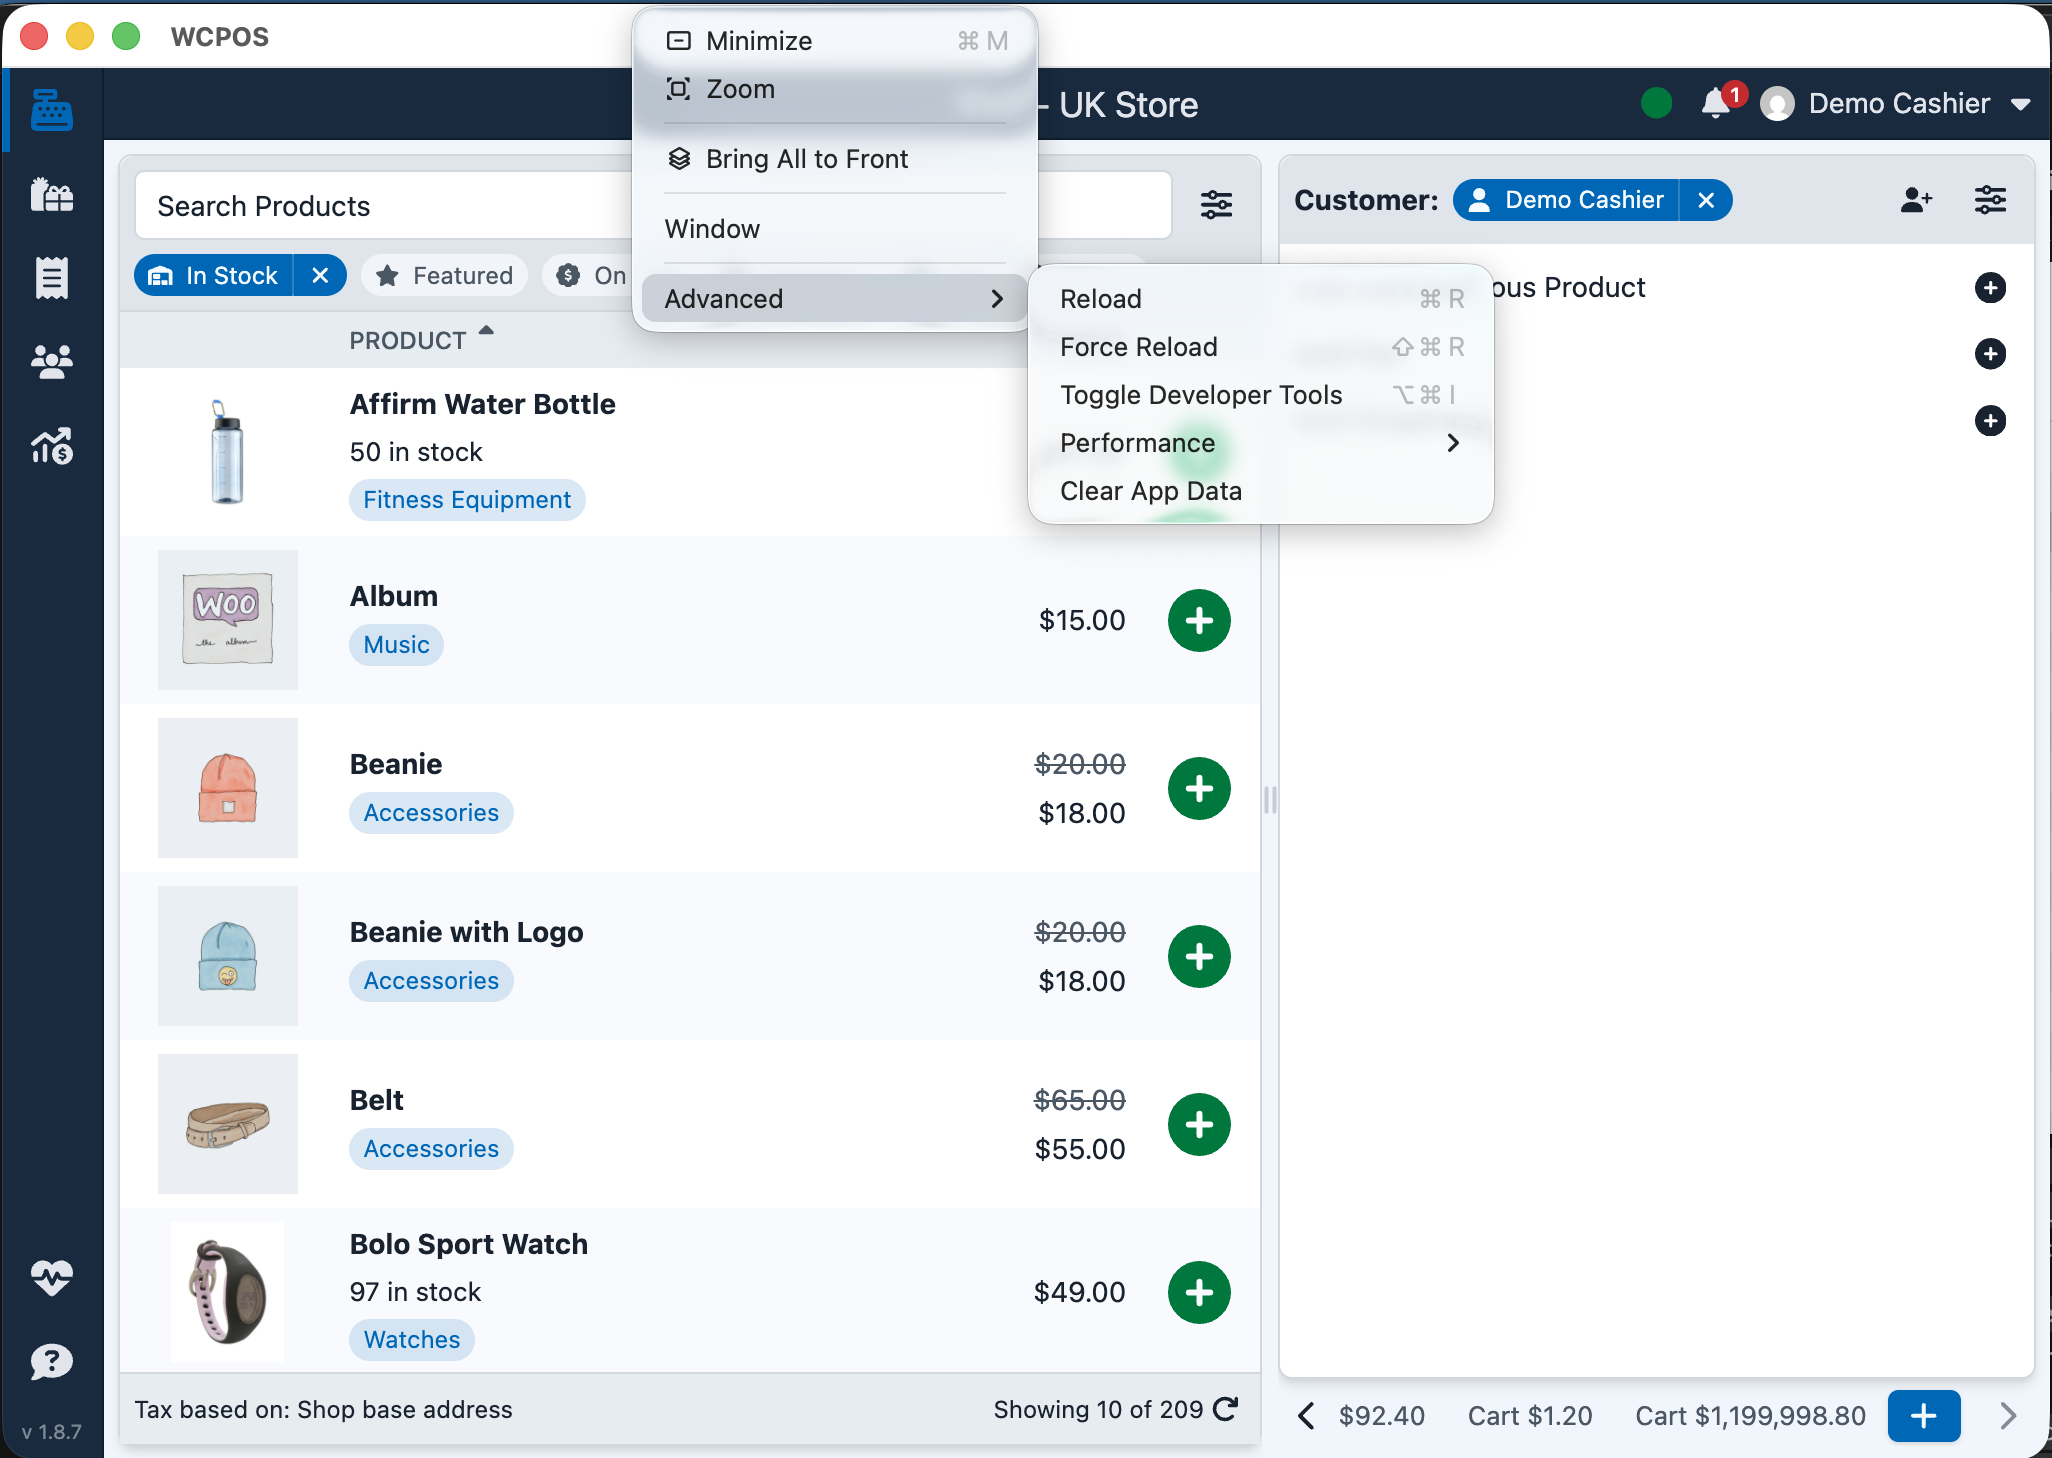Click the Belt product thumbnail
The width and height of the screenshot is (2052, 1458).
click(228, 1124)
